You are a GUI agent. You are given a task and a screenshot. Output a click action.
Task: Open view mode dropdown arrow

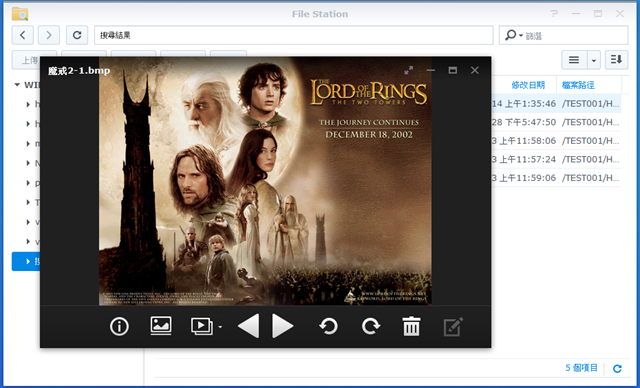594,60
